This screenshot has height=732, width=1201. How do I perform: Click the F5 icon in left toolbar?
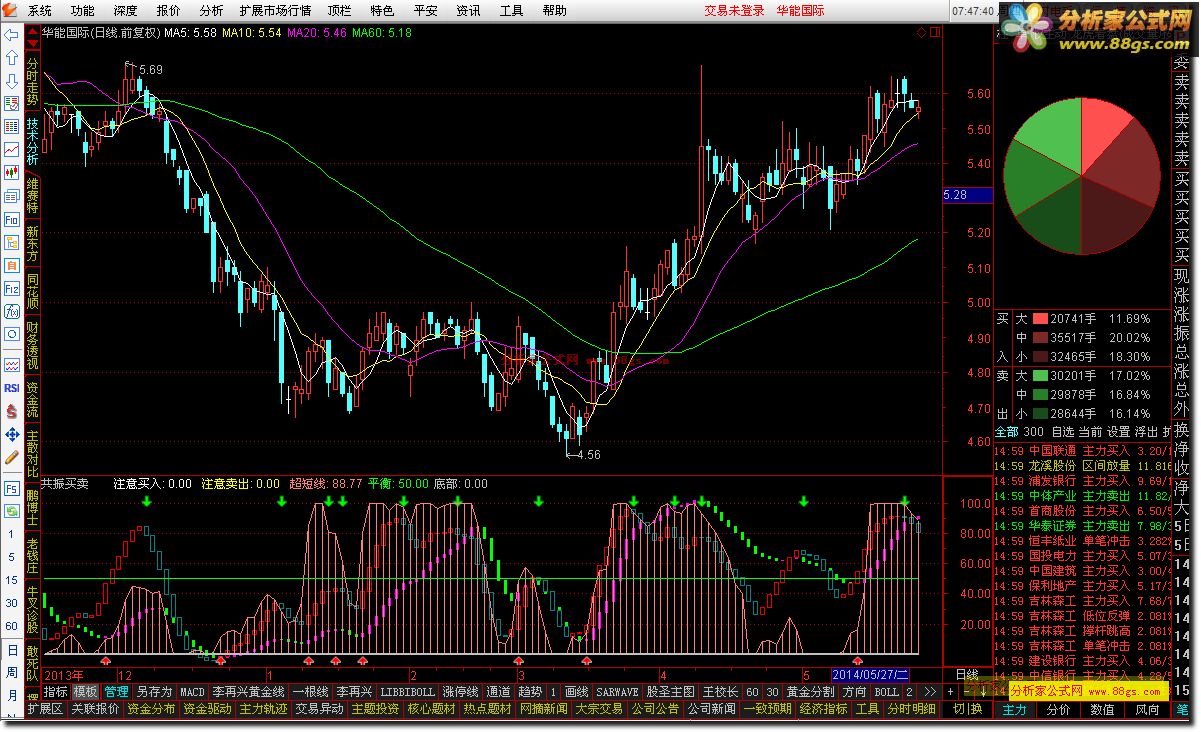pyautogui.click(x=12, y=489)
